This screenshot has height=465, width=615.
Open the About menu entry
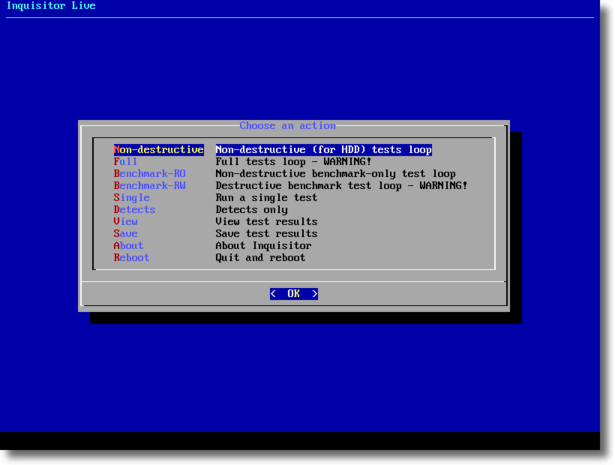pyautogui.click(x=128, y=245)
